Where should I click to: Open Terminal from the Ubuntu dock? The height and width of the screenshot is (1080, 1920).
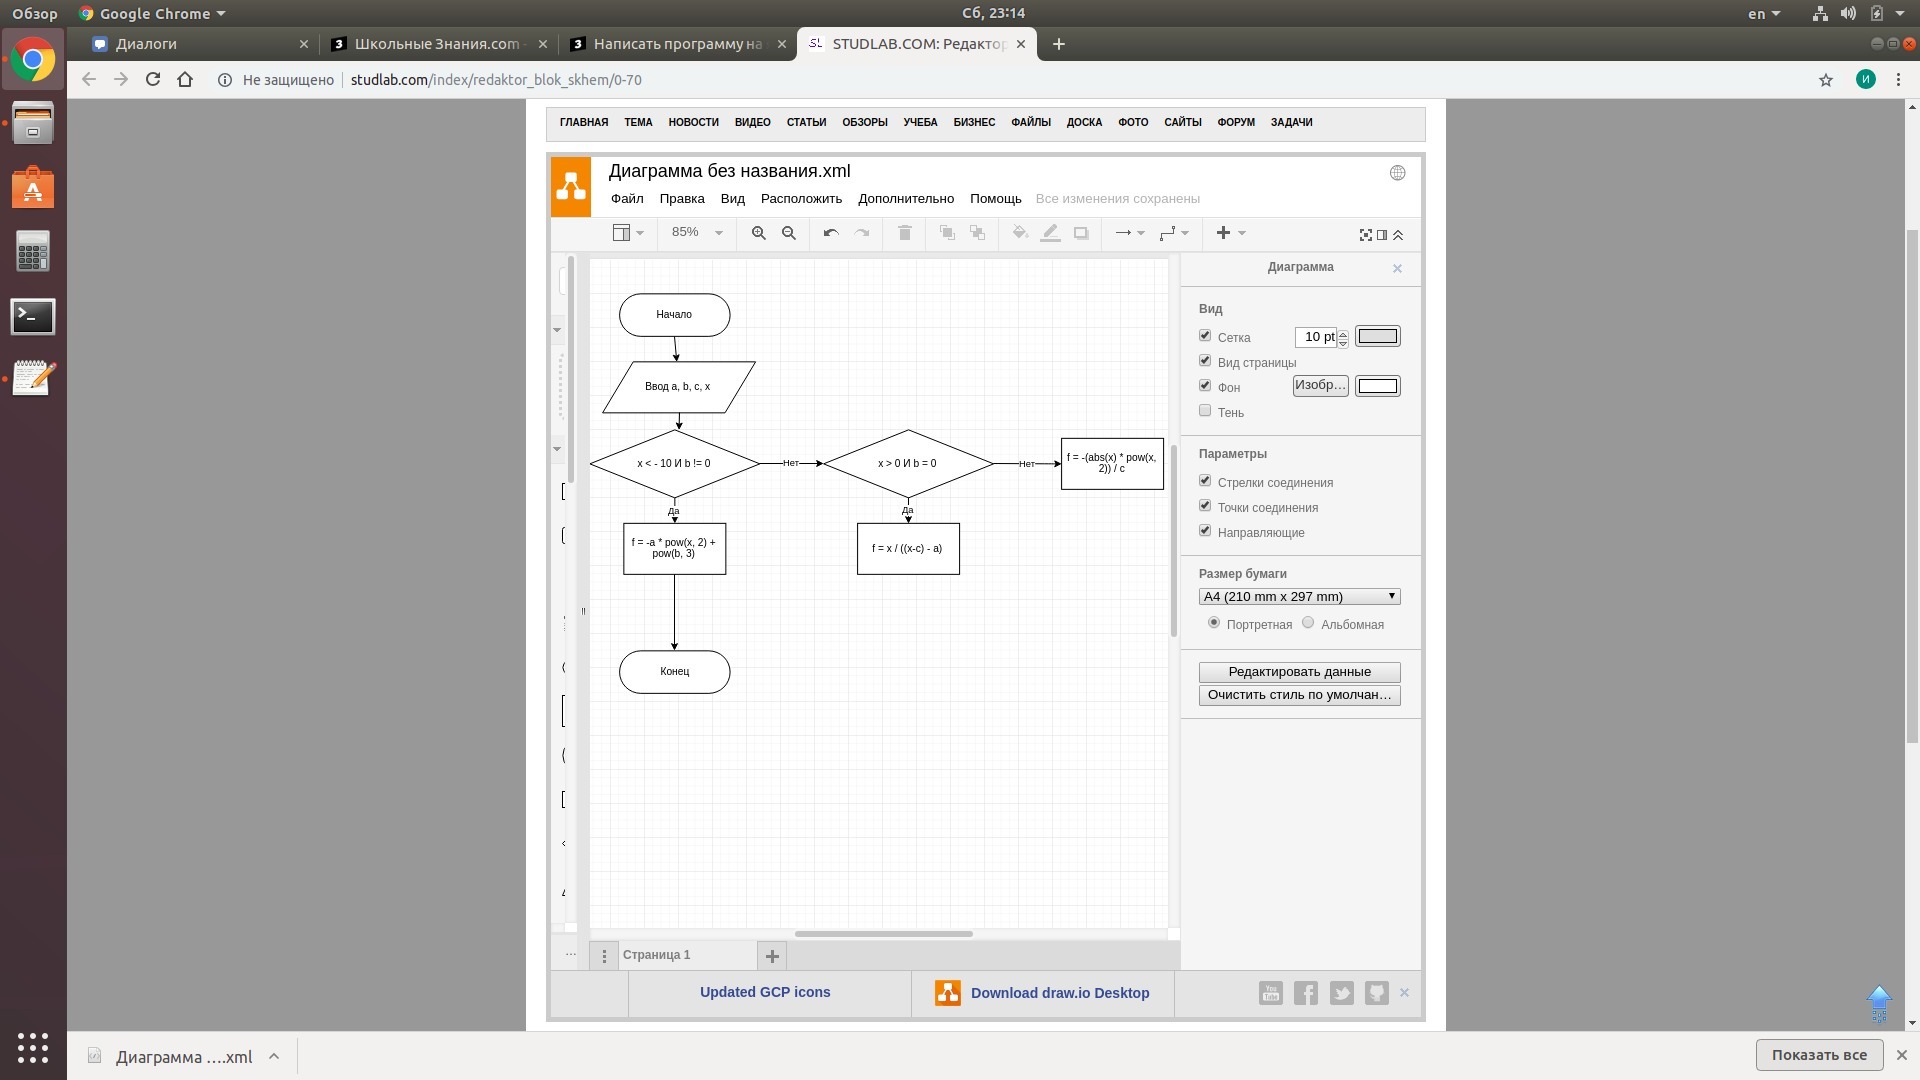point(32,317)
